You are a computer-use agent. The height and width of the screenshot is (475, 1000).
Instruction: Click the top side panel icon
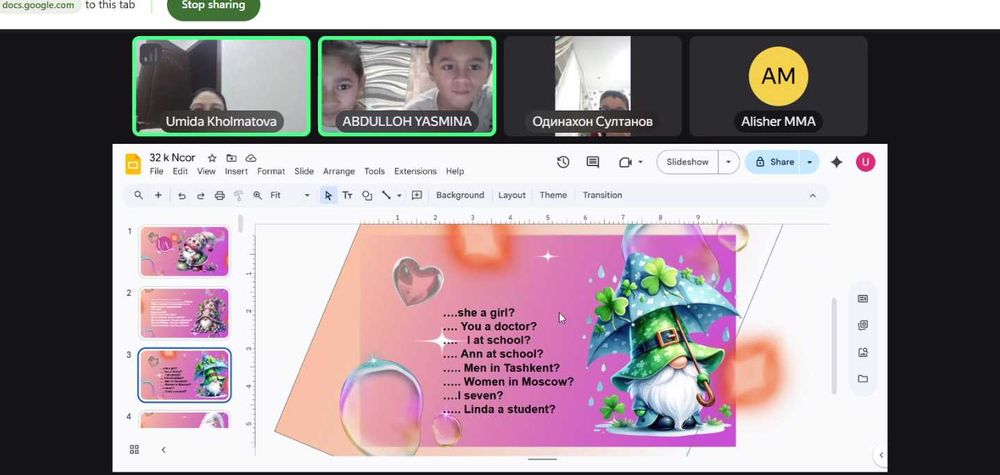(x=863, y=298)
